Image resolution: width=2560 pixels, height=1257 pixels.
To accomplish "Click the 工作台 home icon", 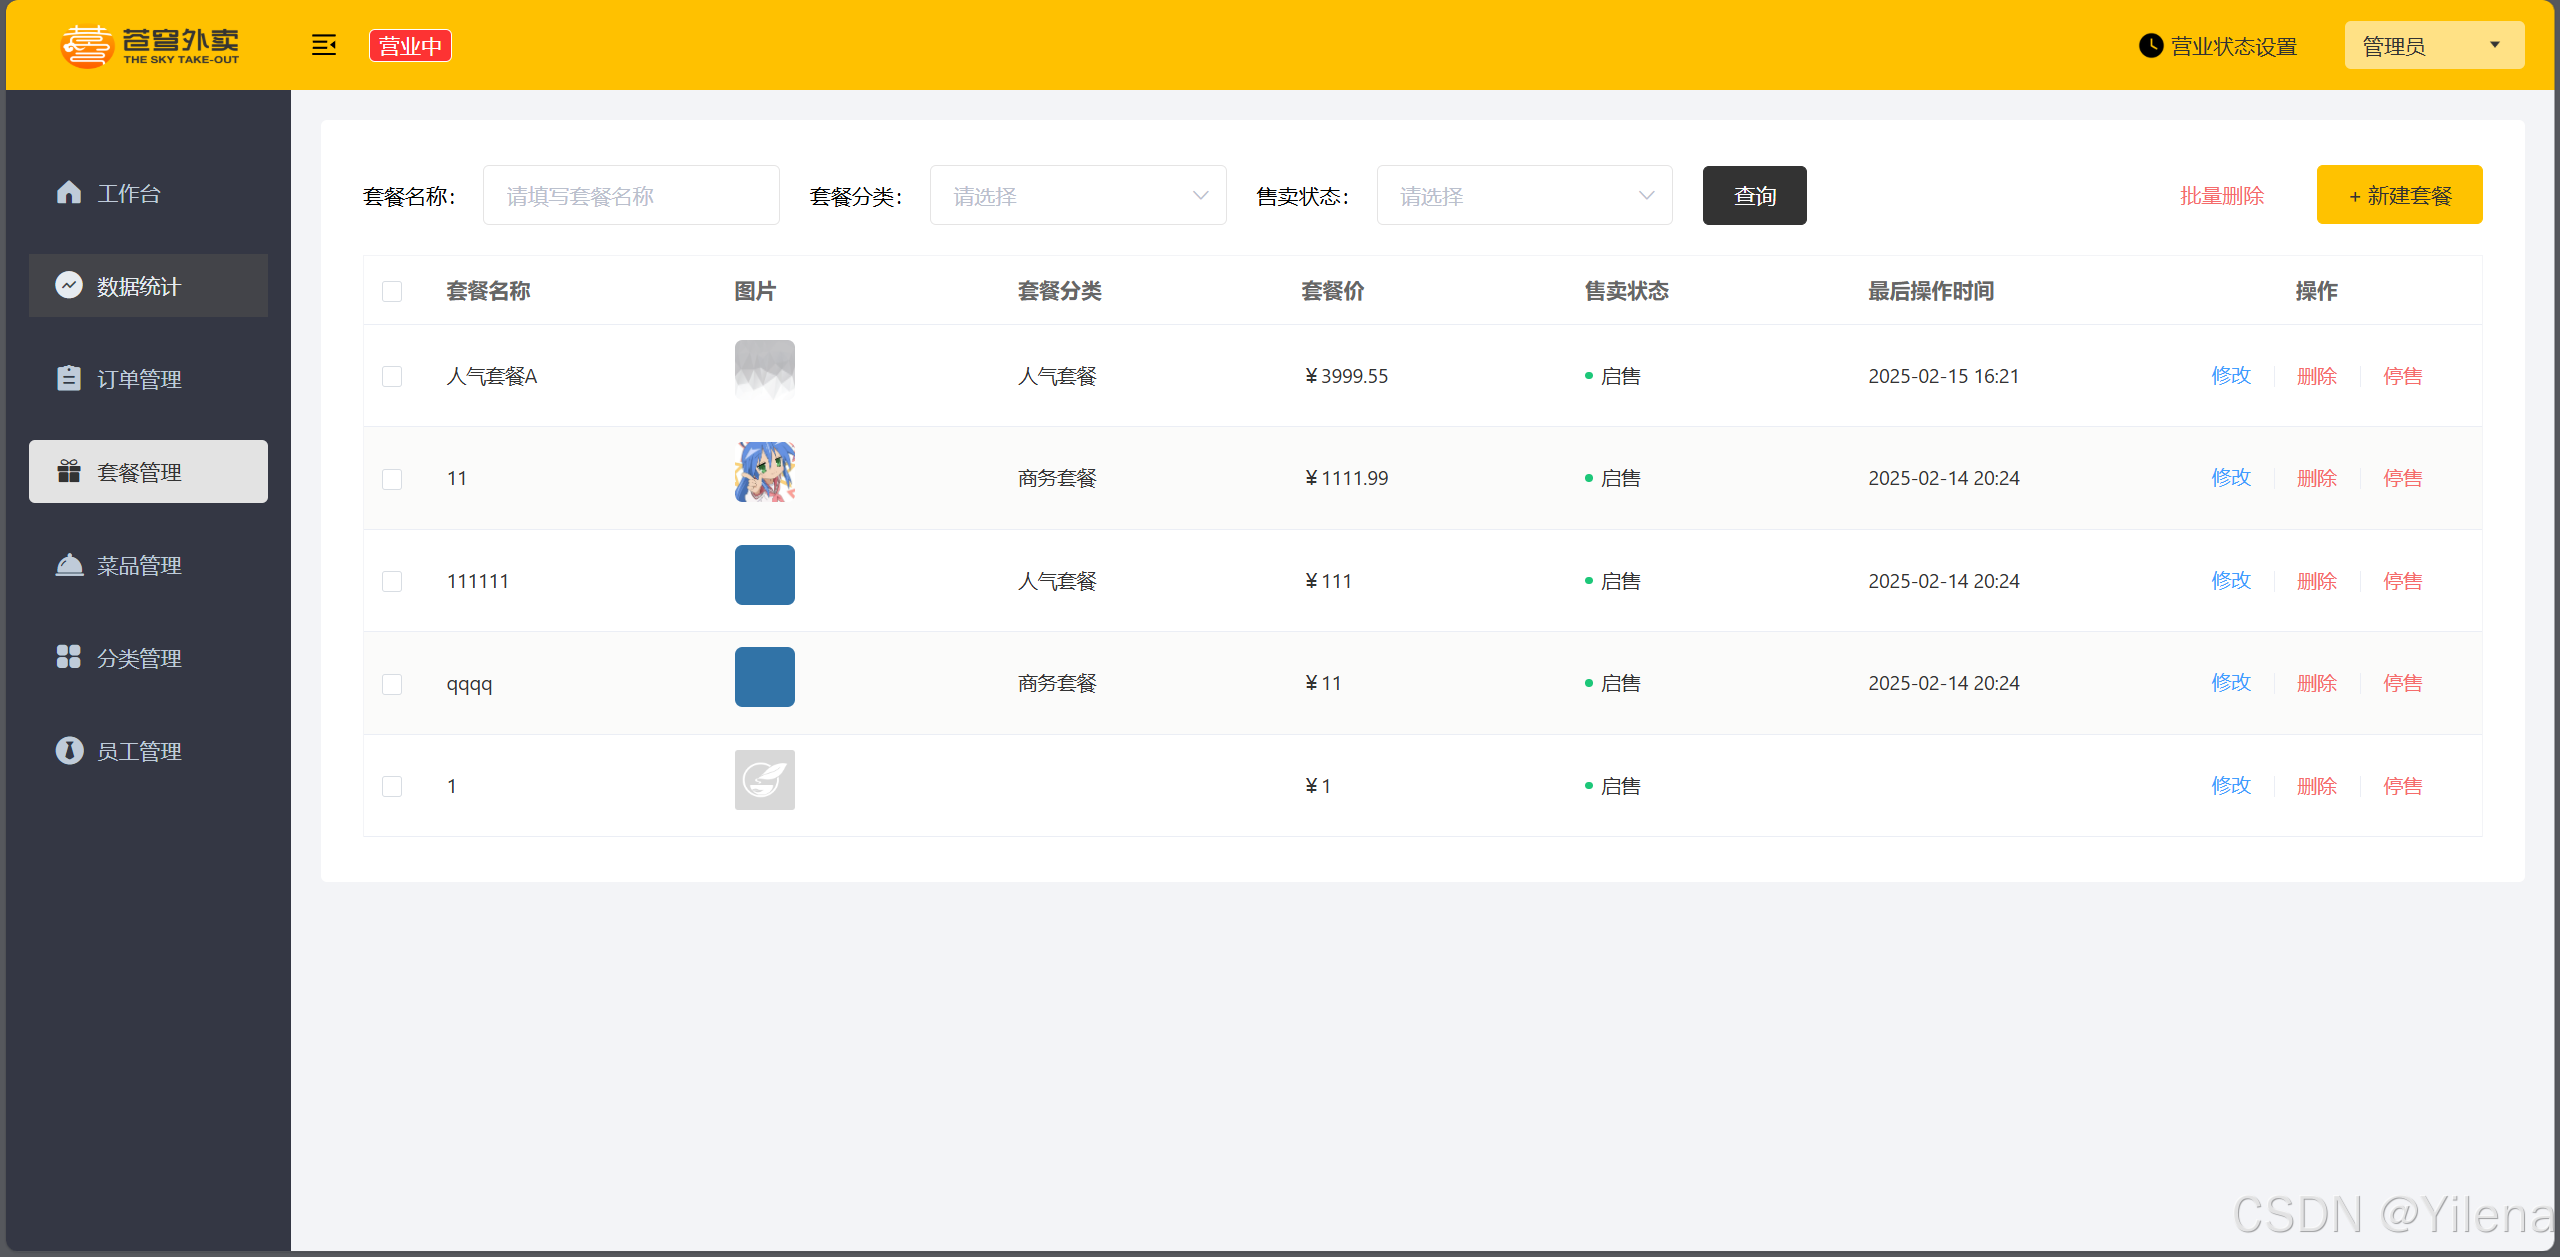I will click(69, 192).
